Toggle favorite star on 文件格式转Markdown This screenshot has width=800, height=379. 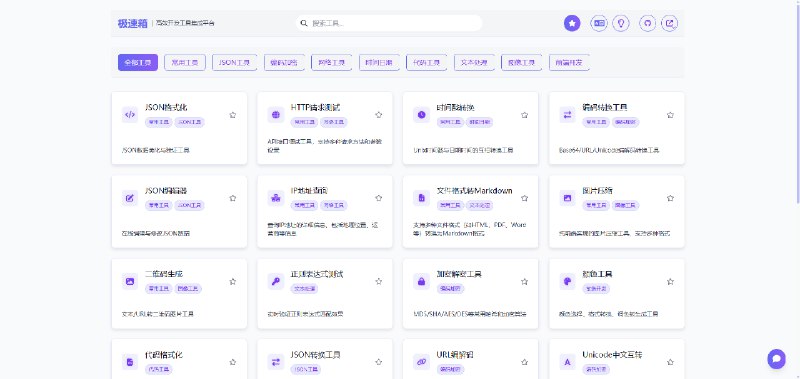click(x=524, y=198)
